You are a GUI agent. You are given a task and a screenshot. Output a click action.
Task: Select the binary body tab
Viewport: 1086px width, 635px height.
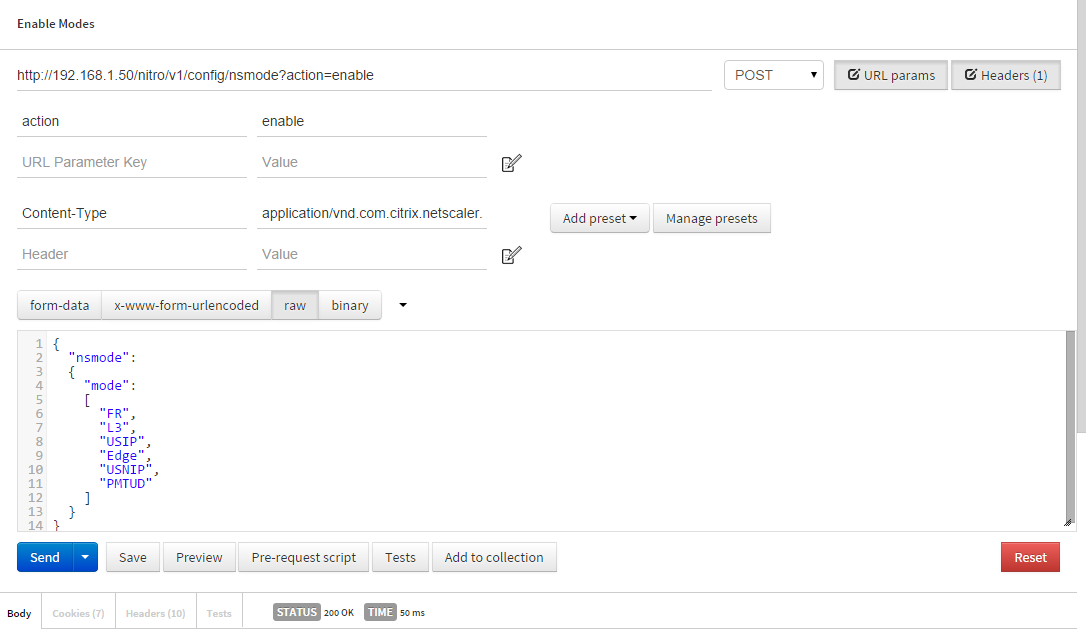(350, 305)
